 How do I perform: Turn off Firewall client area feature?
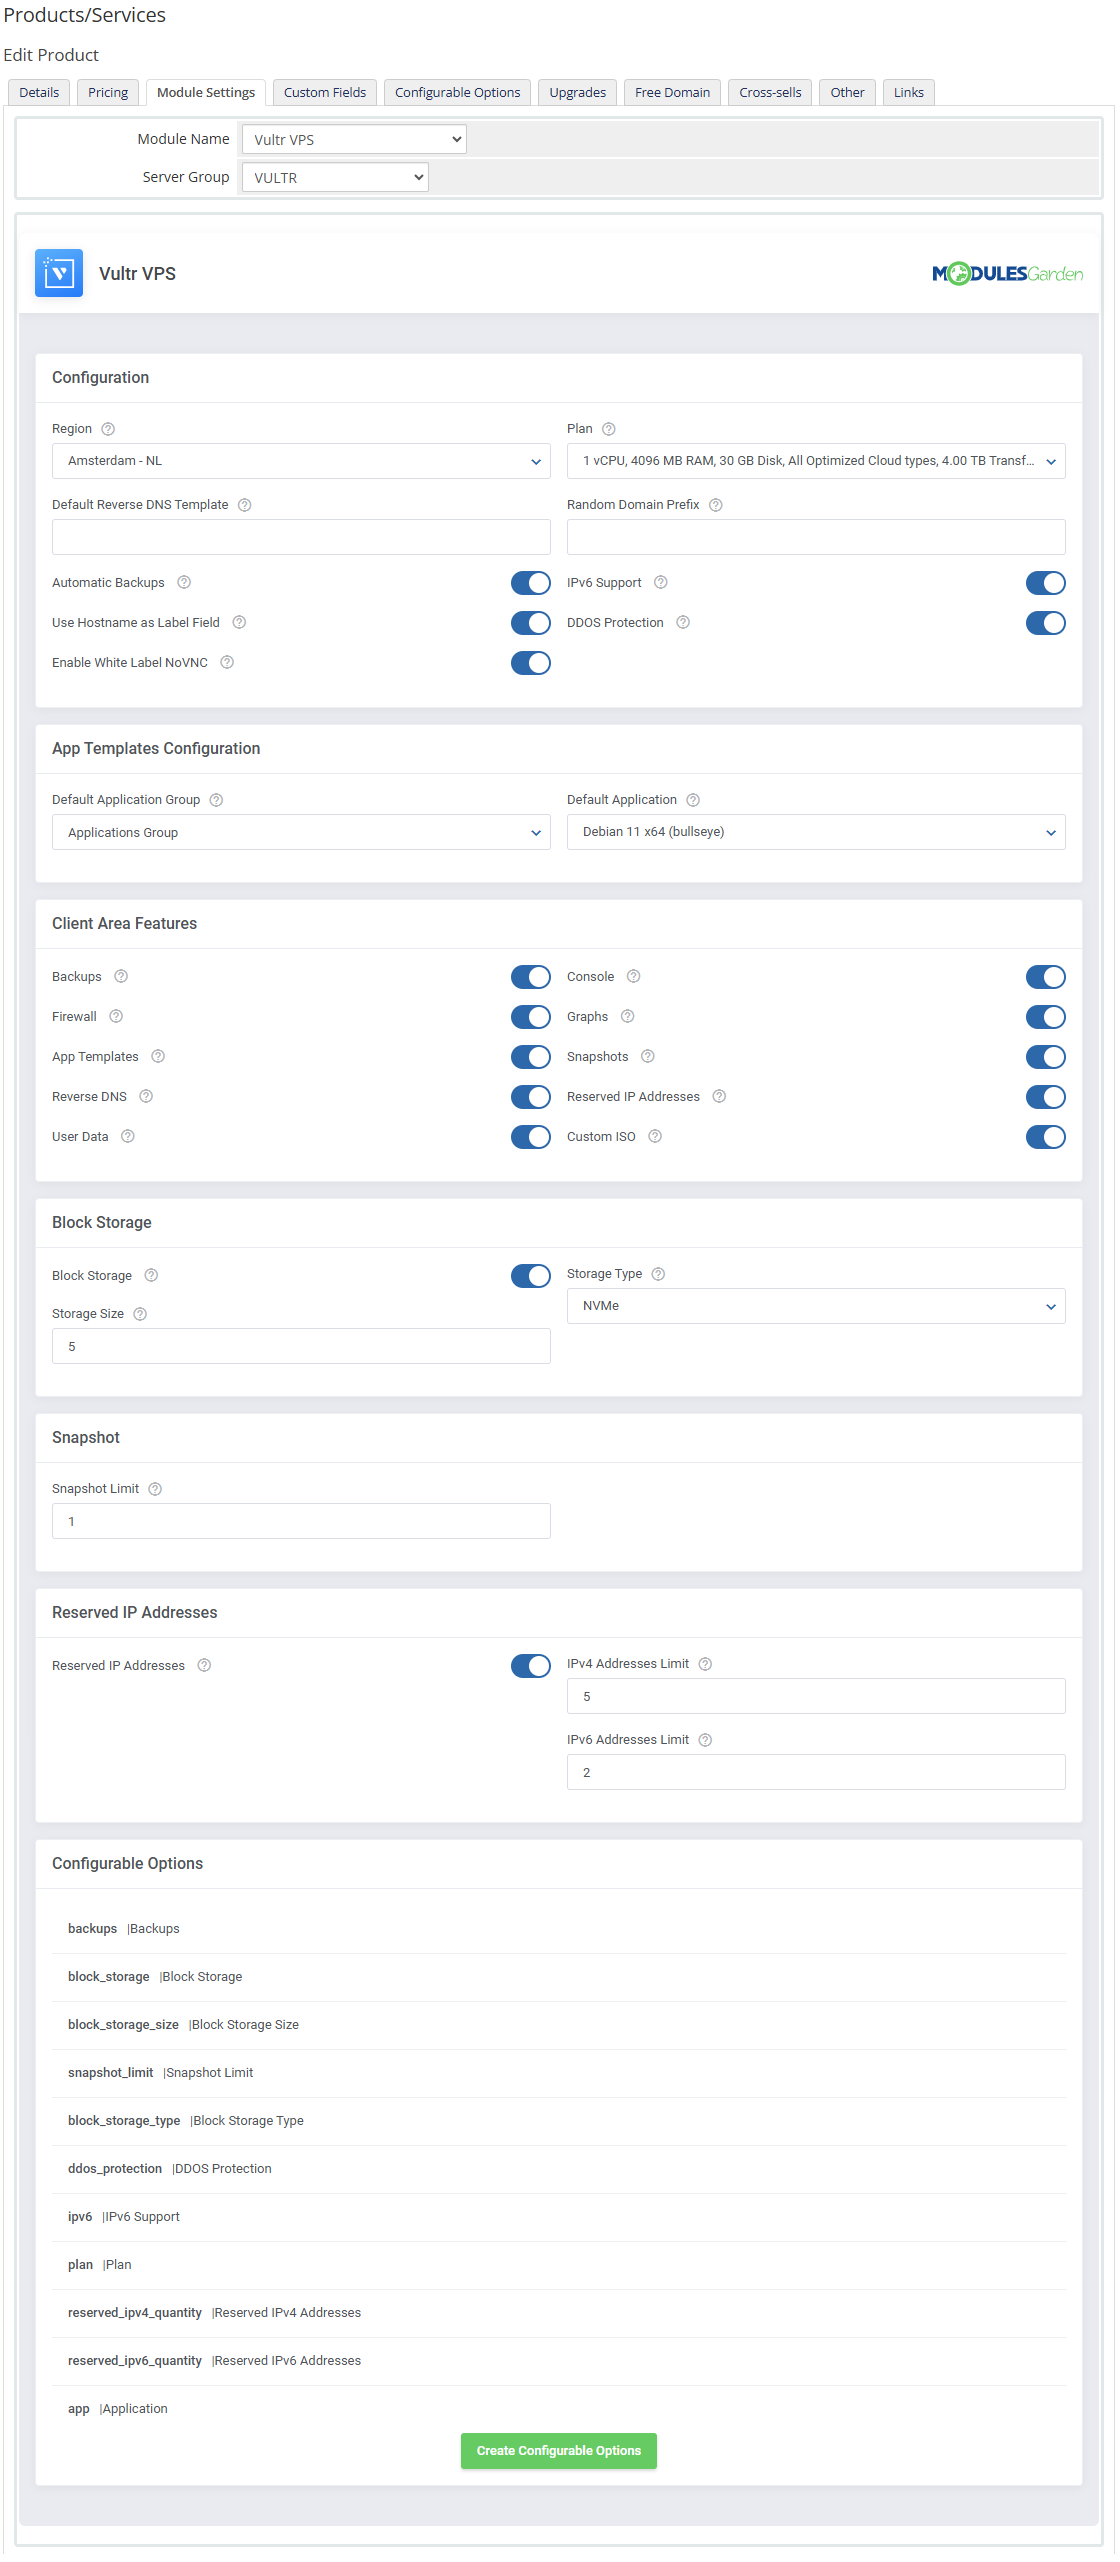tap(530, 1017)
